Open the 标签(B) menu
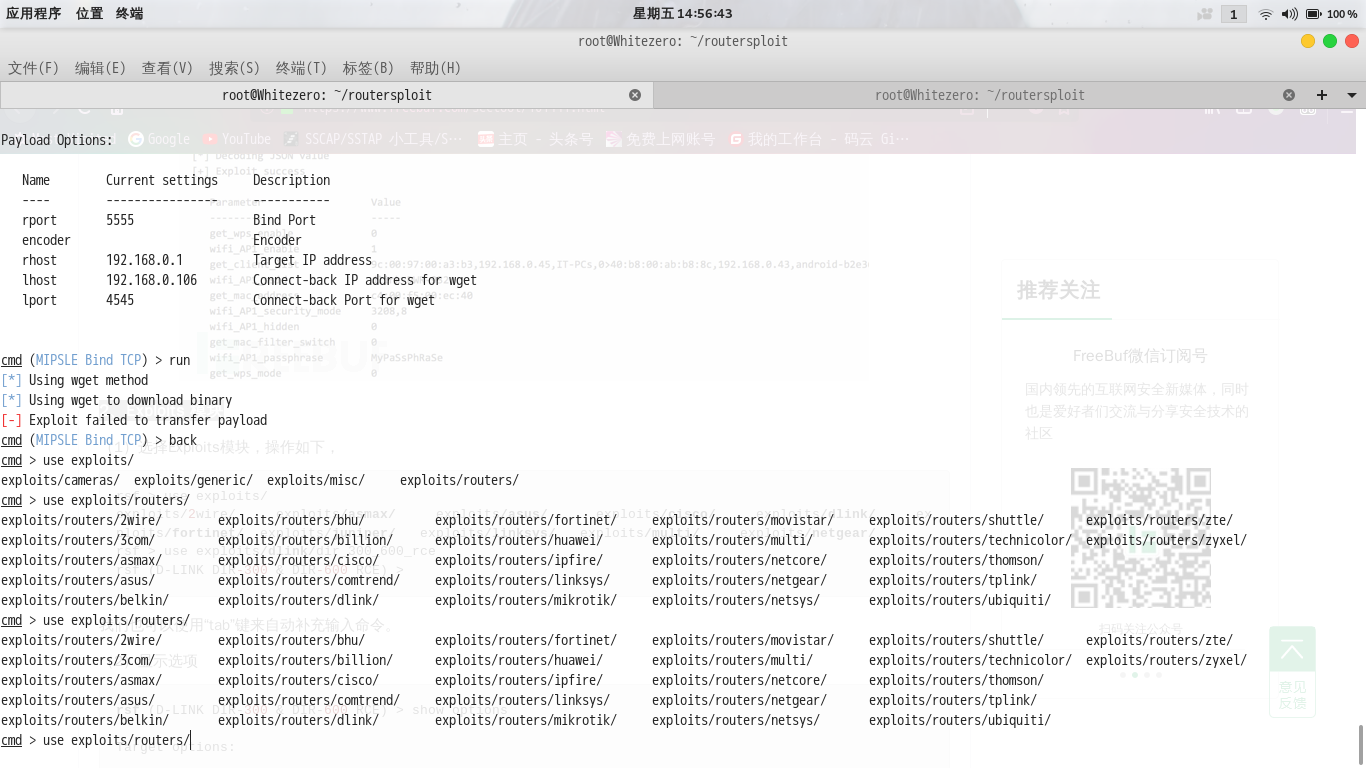The width and height of the screenshot is (1366, 768). click(x=368, y=68)
